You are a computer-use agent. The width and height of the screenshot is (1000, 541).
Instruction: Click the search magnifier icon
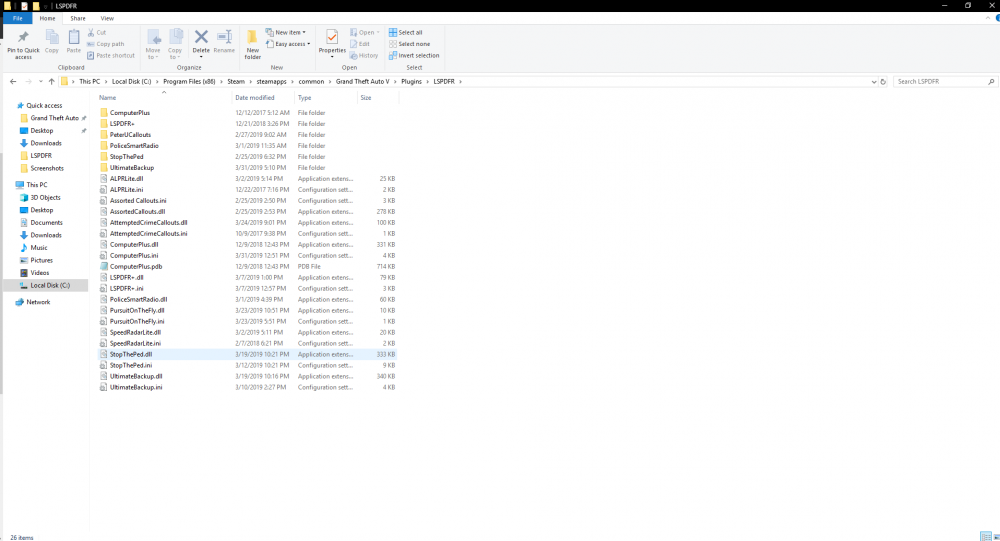pyautogui.click(x=991, y=82)
